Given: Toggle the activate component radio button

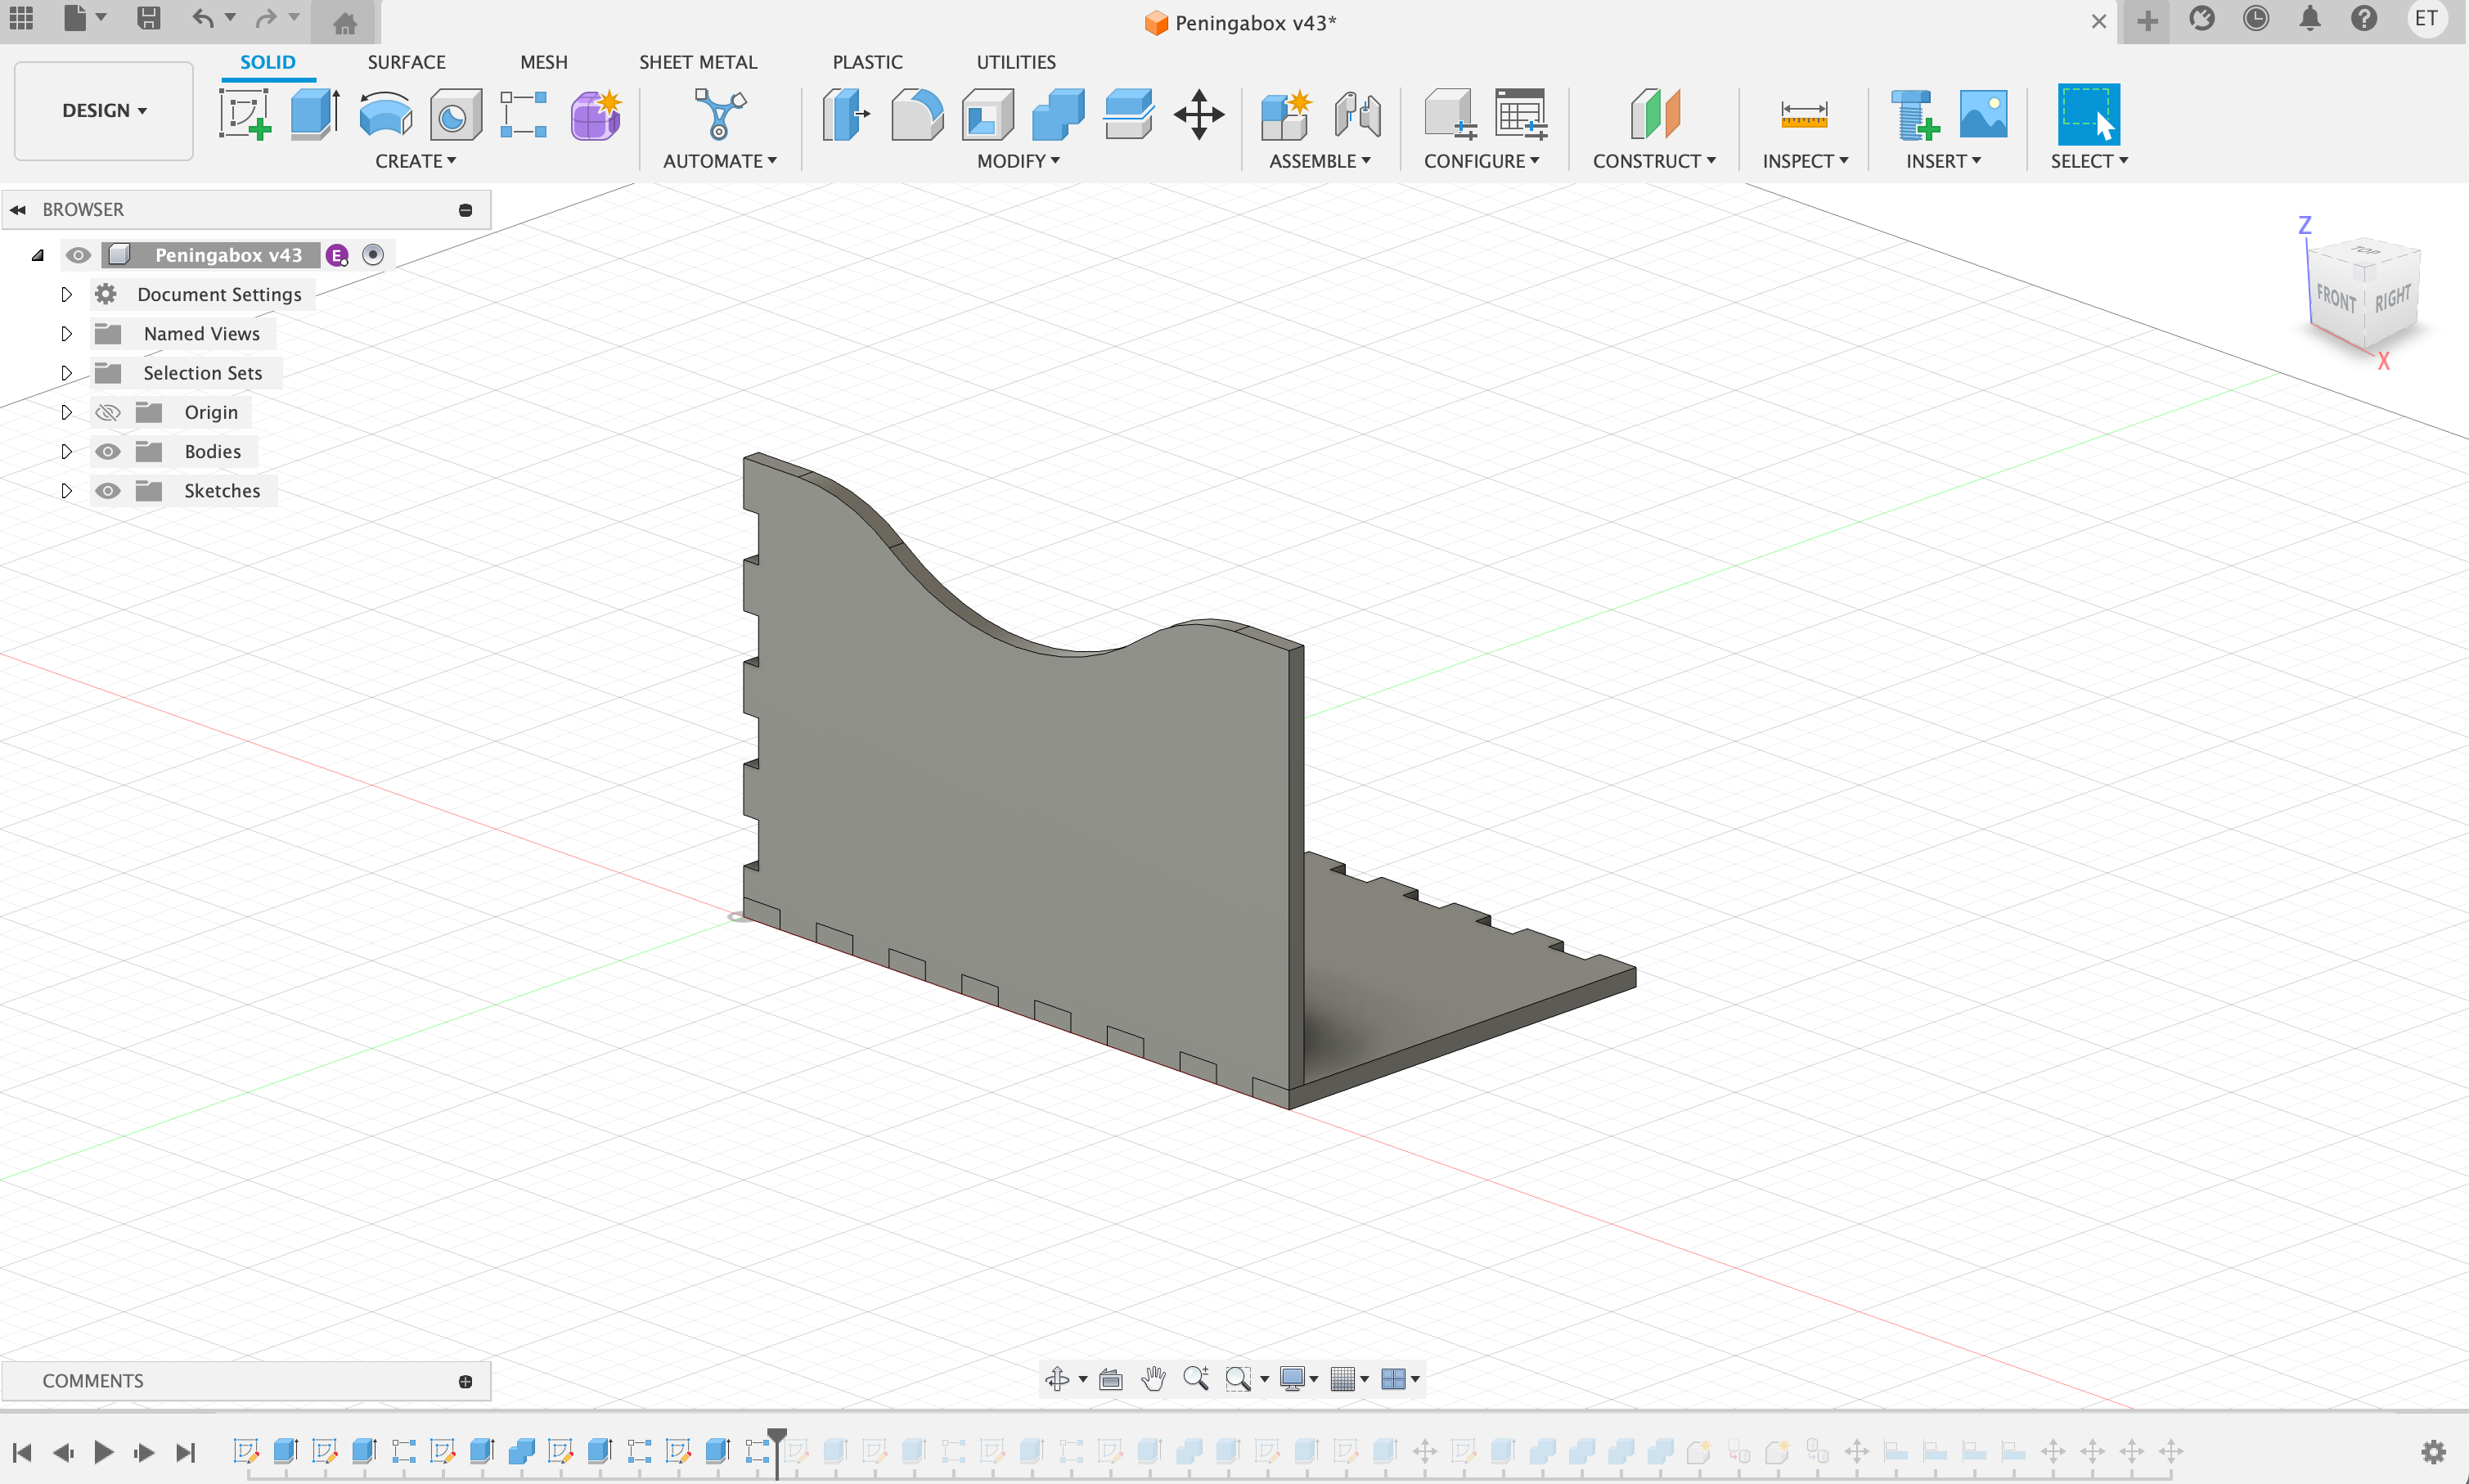Looking at the screenshot, I should (373, 255).
